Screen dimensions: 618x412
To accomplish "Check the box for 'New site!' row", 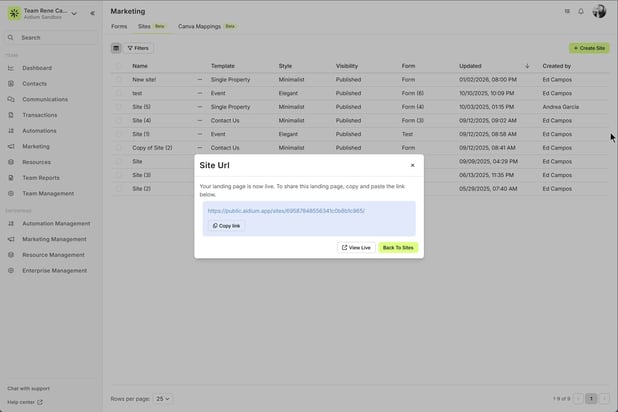I will click(x=118, y=79).
